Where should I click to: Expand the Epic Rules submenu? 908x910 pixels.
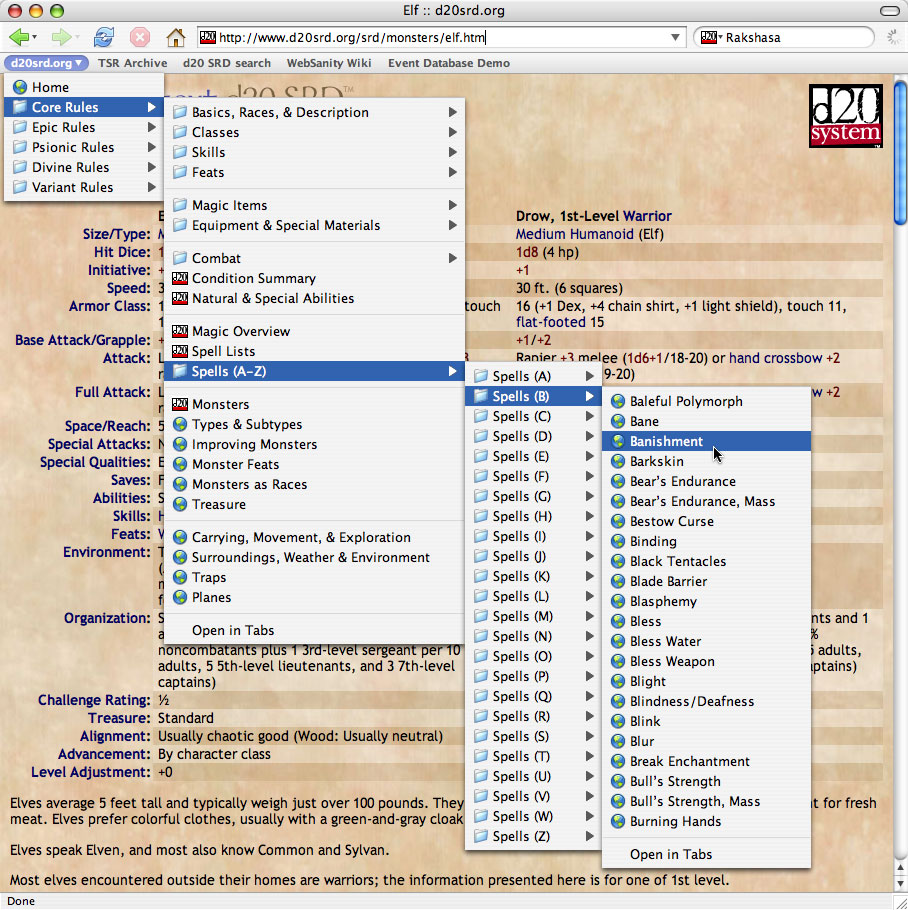[84, 128]
